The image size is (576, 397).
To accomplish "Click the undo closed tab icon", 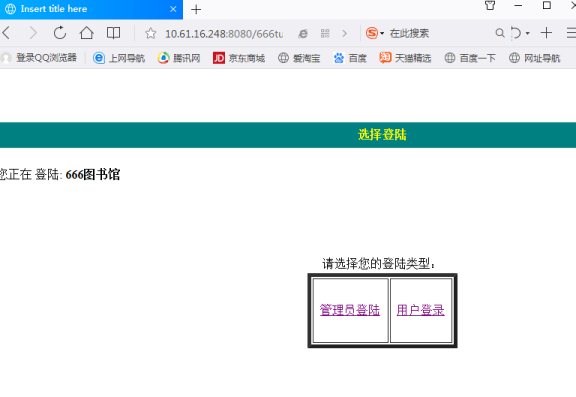I will click(516, 33).
